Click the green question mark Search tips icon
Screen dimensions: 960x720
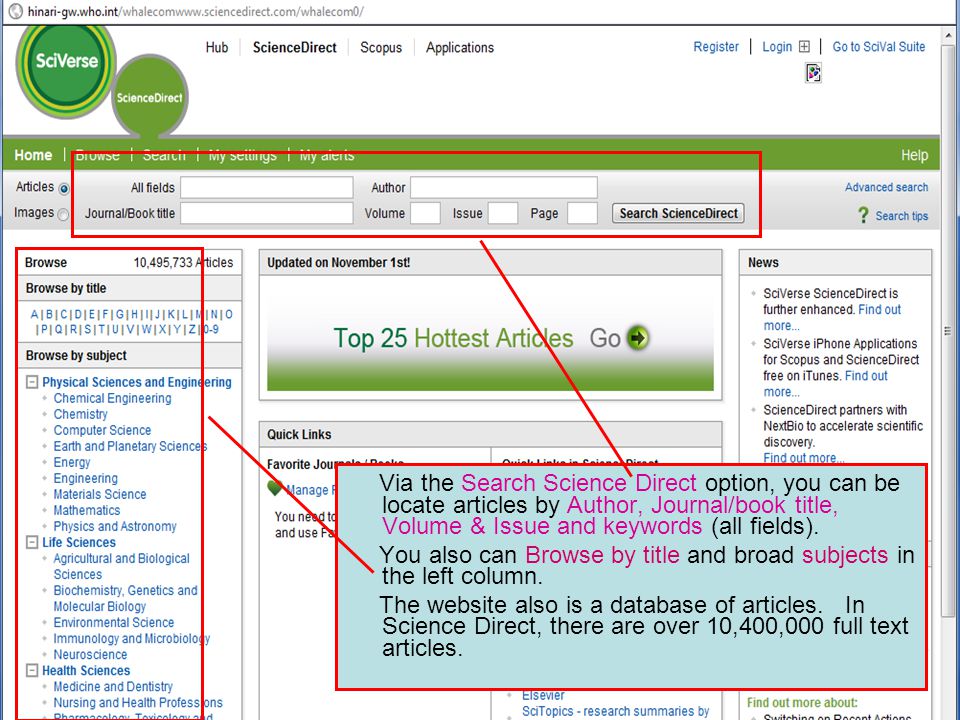pyautogui.click(x=863, y=215)
